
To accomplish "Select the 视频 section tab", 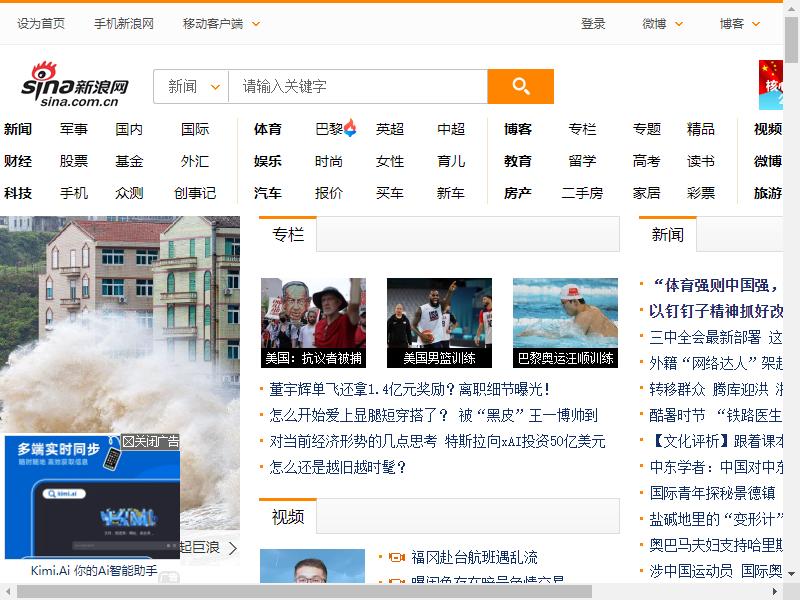I will click(288, 517).
